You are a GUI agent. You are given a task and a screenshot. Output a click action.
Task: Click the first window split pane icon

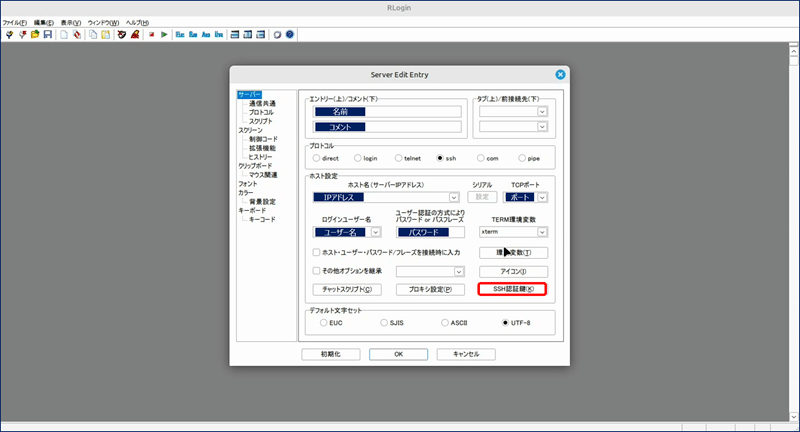tap(235, 35)
